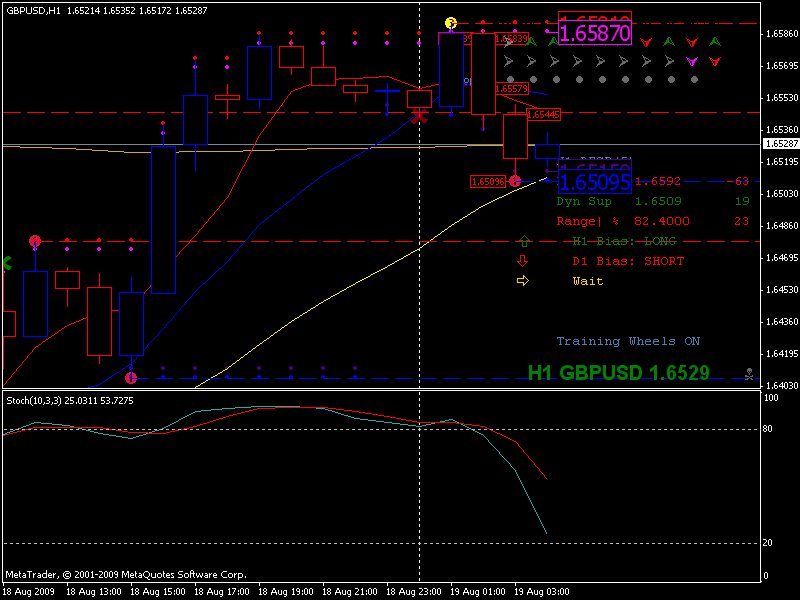The image size is (800, 600).
Task: Click the yellow Wait signal text
Action: coord(588,281)
